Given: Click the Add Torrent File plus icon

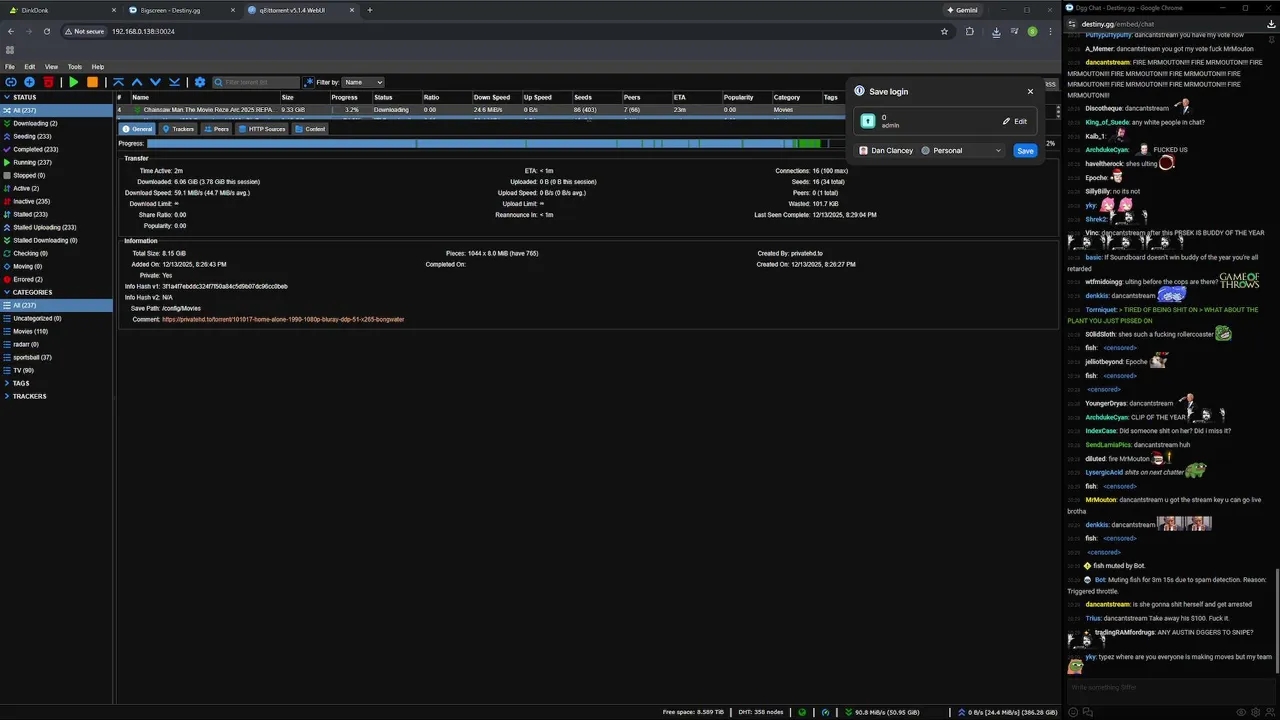Looking at the screenshot, I should [29, 82].
